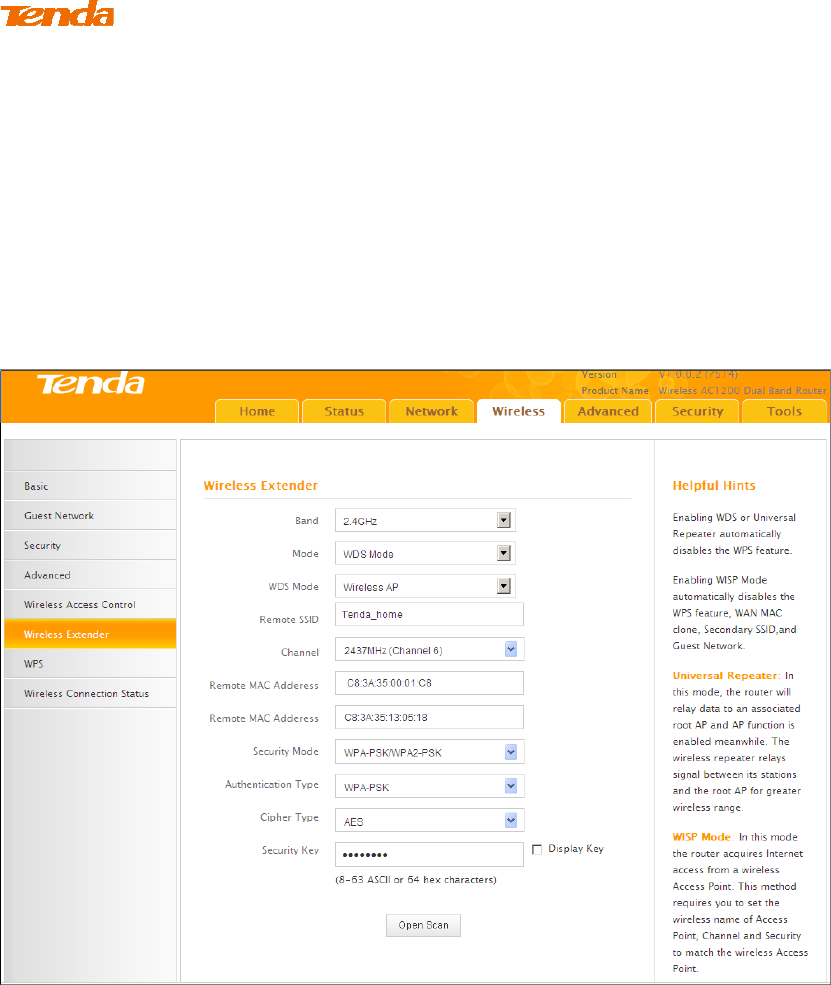The width and height of the screenshot is (831, 985).
Task: Open Wireless Access Control page
Action: click(x=90, y=604)
